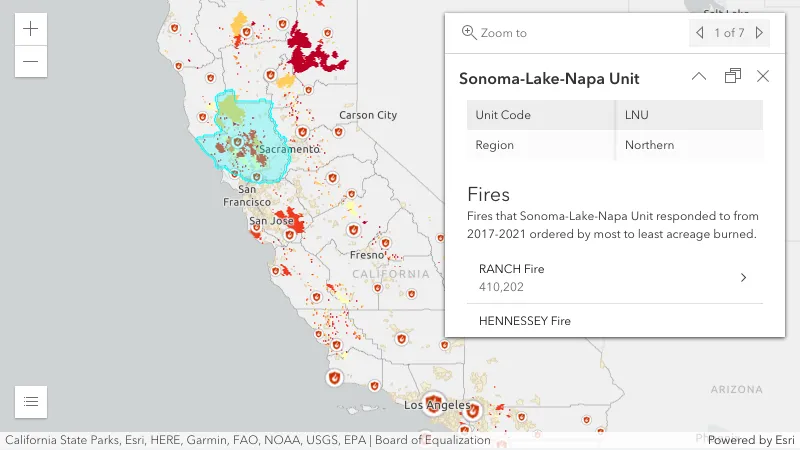Click the fire station marker near Los Angeles
This screenshot has height=450, width=800.
438,397
